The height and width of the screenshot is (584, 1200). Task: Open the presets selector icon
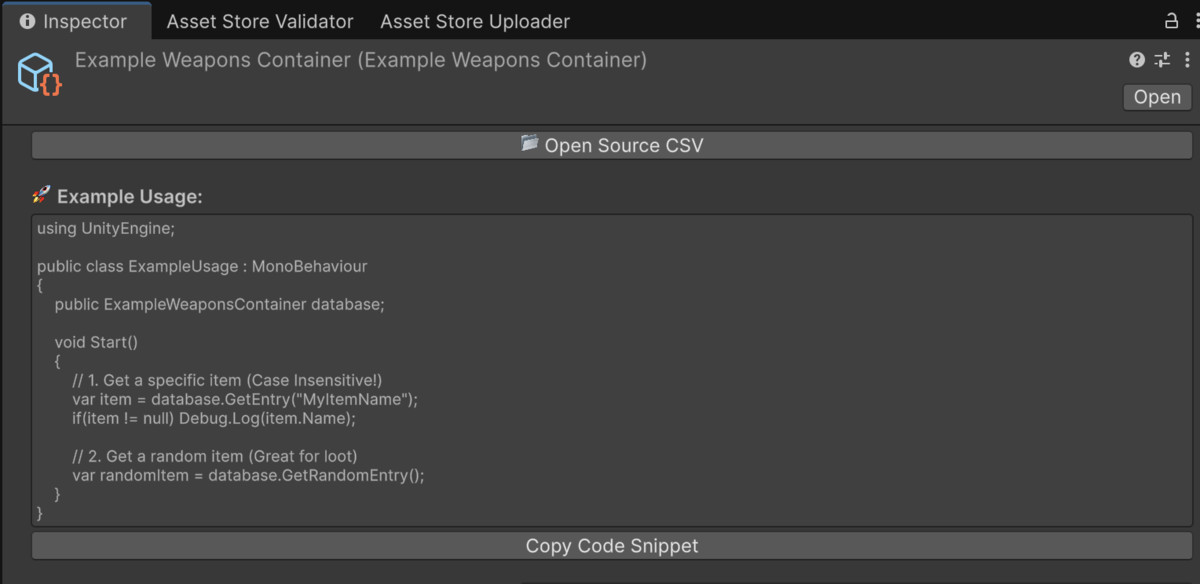[1162, 60]
